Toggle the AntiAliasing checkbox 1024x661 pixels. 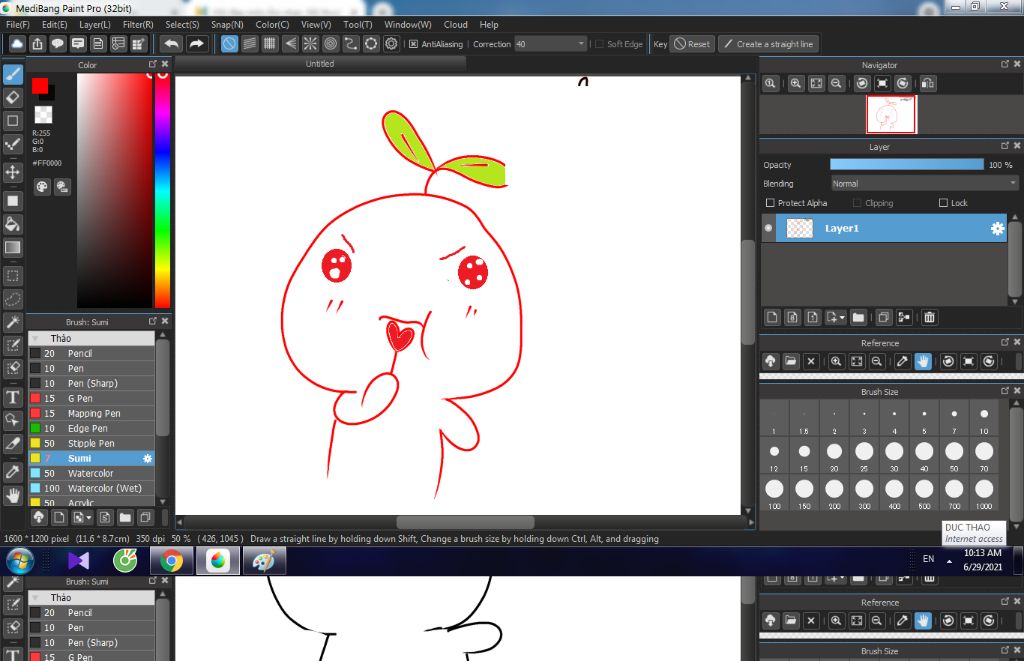click(413, 44)
